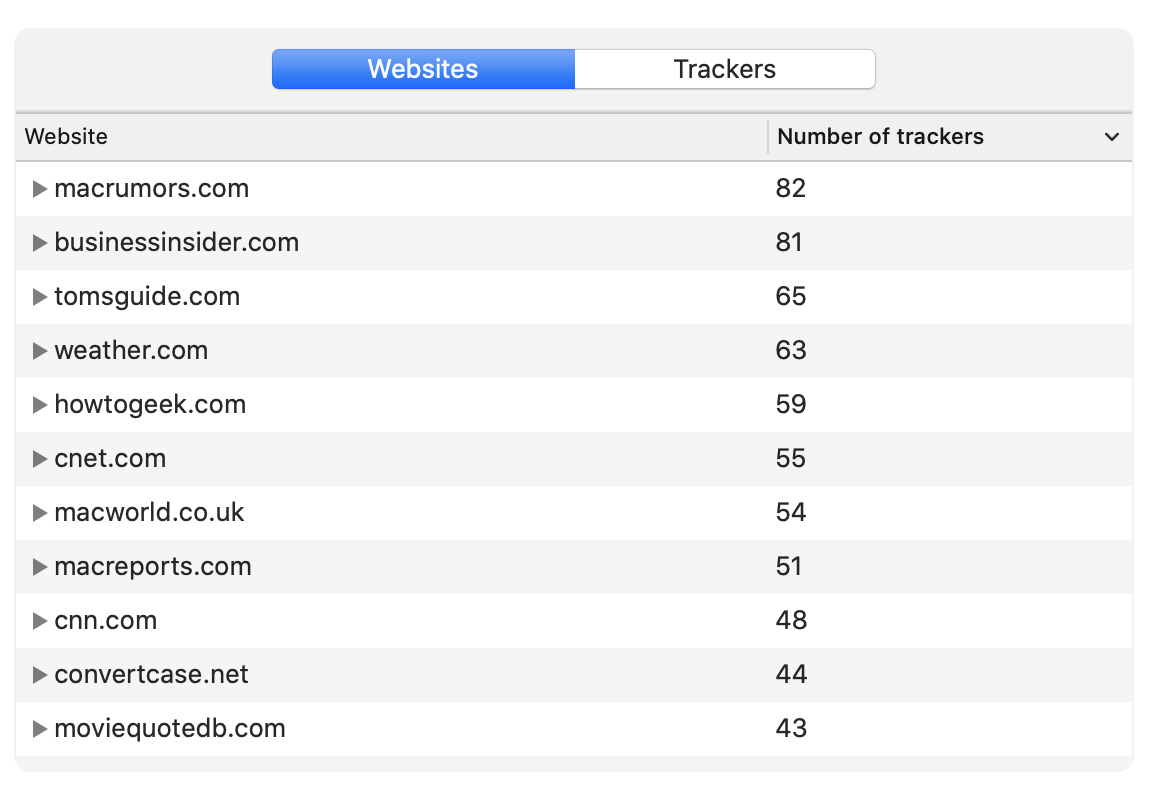Expand the tomsguide.com row arrow
Viewport: 1156px width, 798px height.
click(40, 297)
